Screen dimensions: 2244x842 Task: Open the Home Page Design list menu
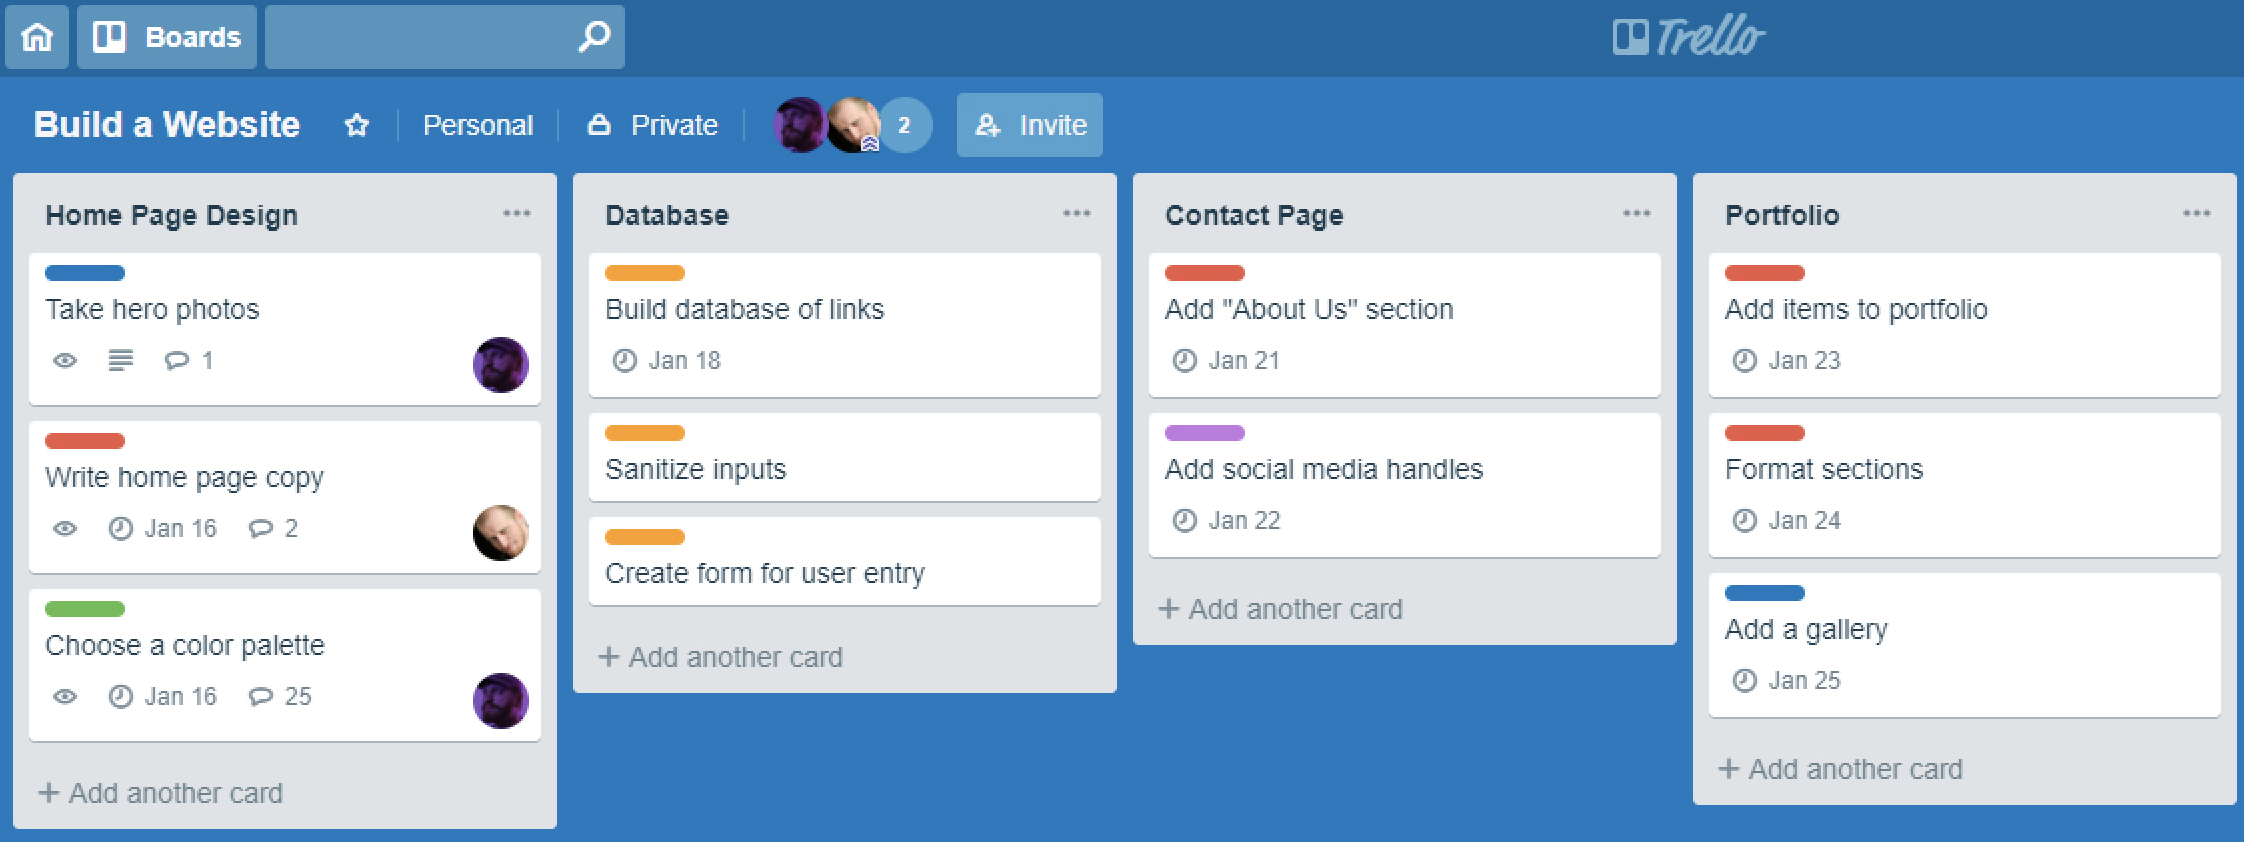click(x=517, y=213)
